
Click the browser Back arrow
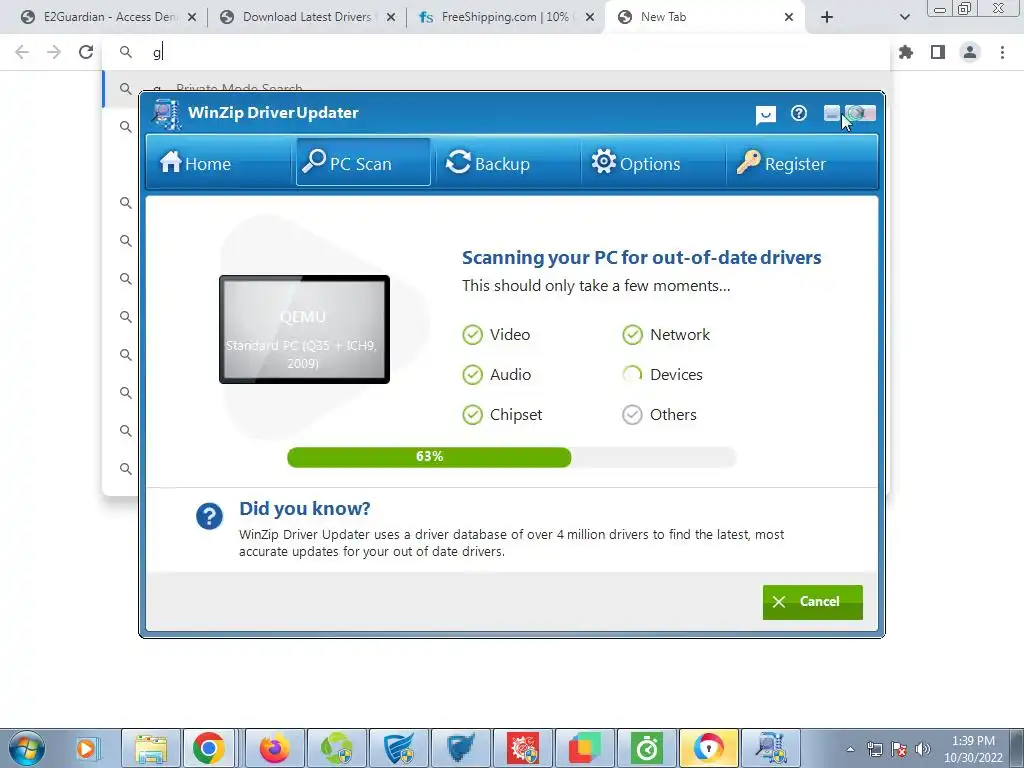click(22, 52)
